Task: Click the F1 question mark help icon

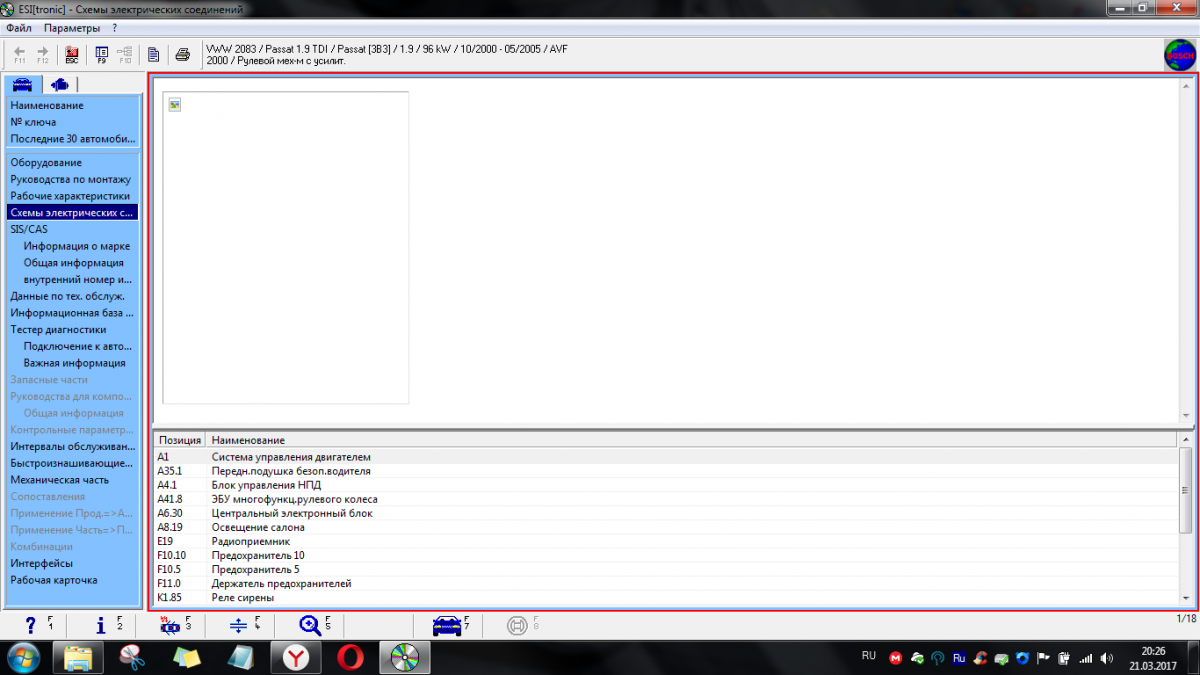Action: 32,626
